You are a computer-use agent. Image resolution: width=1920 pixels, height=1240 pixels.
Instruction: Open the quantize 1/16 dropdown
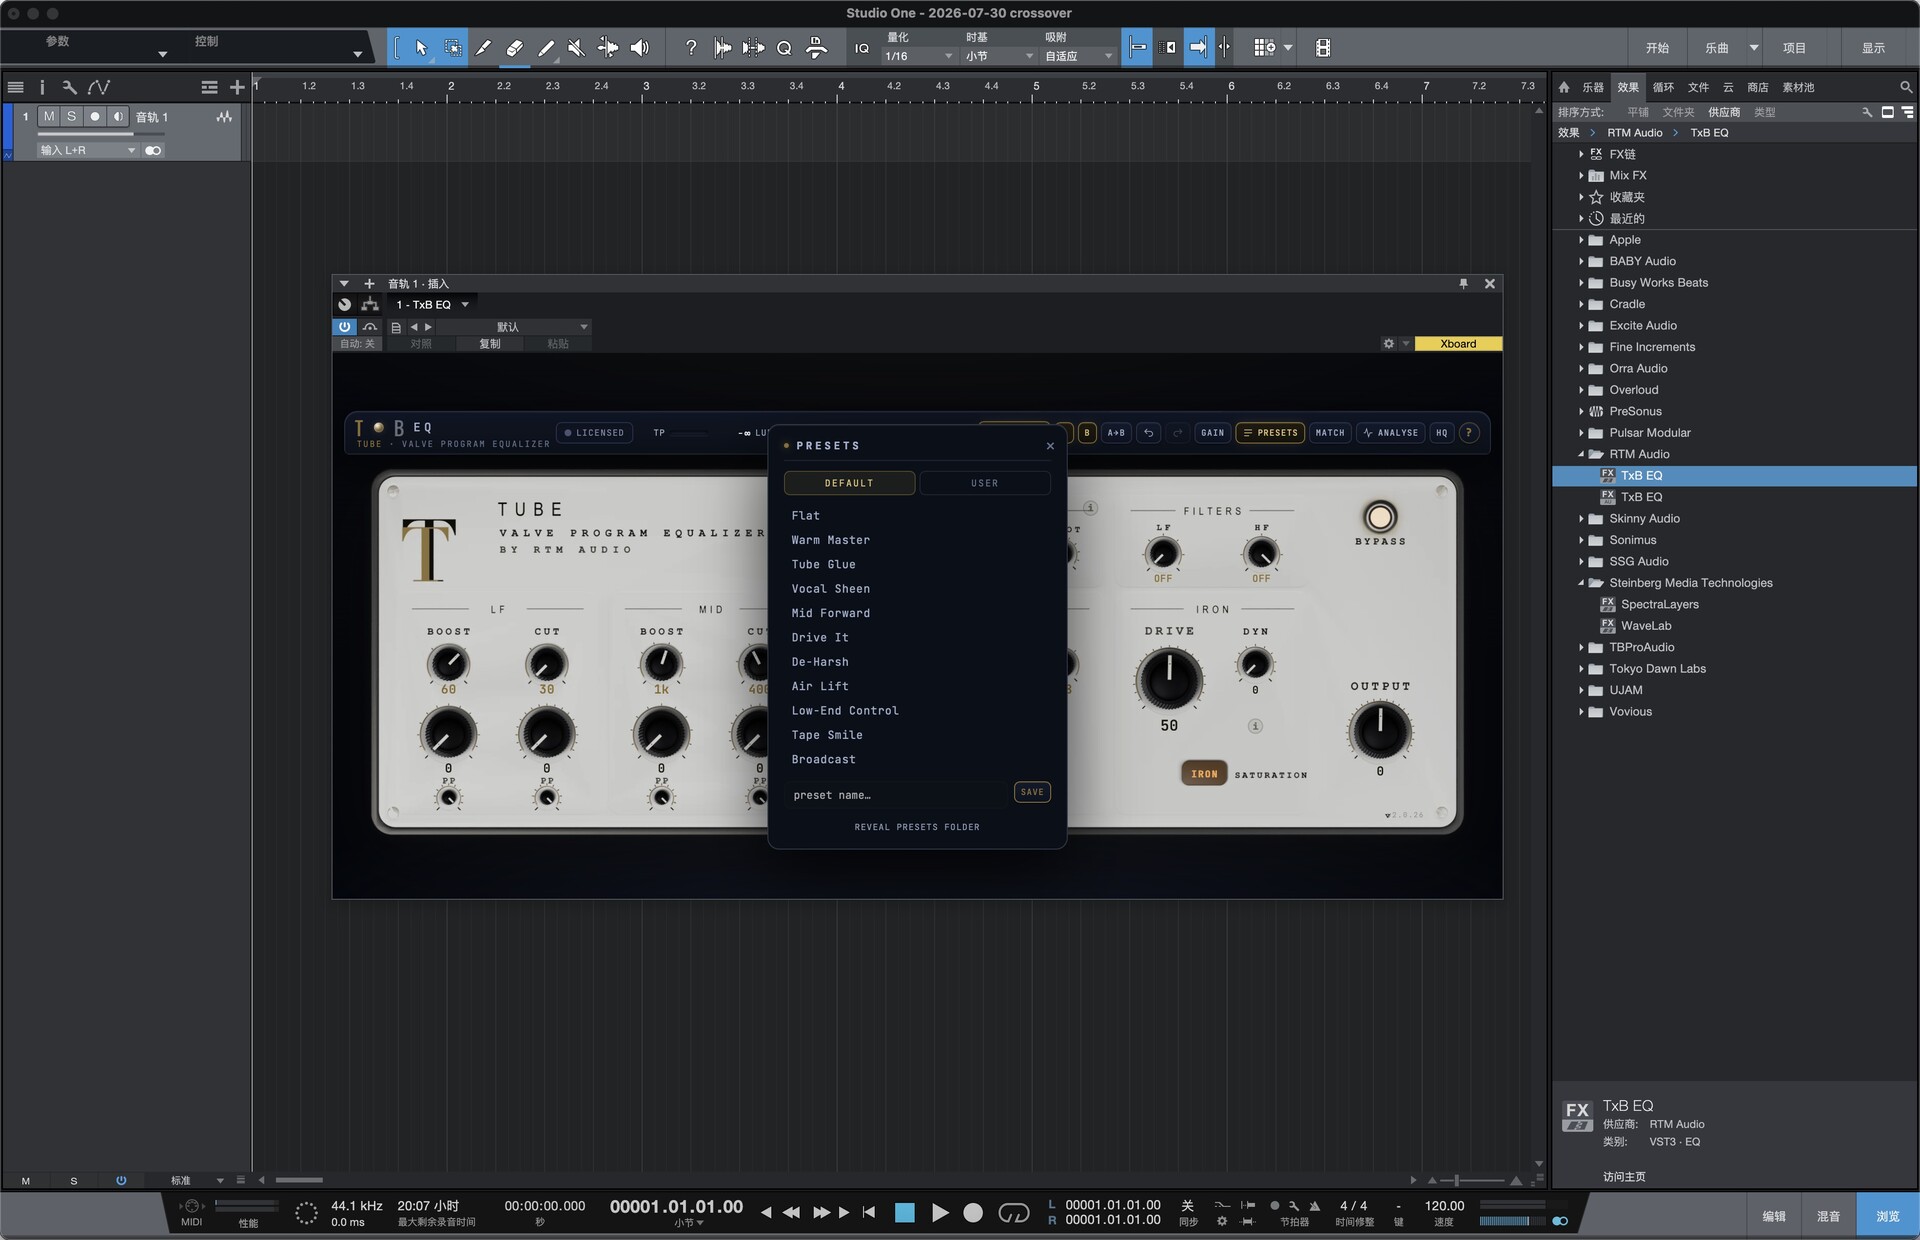pos(919,57)
